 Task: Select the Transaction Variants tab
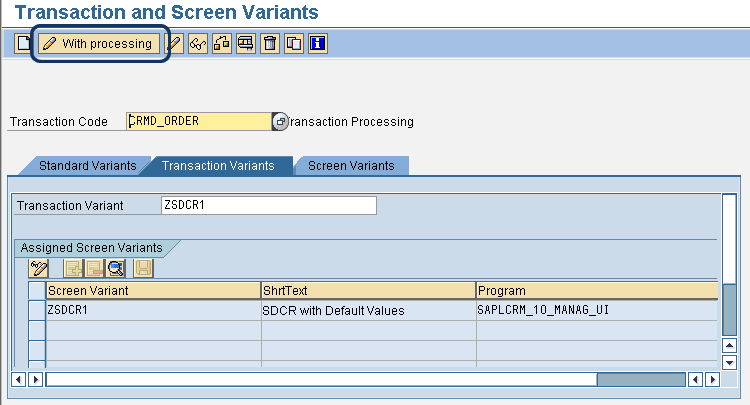pyautogui.click(x=218, y=165)
